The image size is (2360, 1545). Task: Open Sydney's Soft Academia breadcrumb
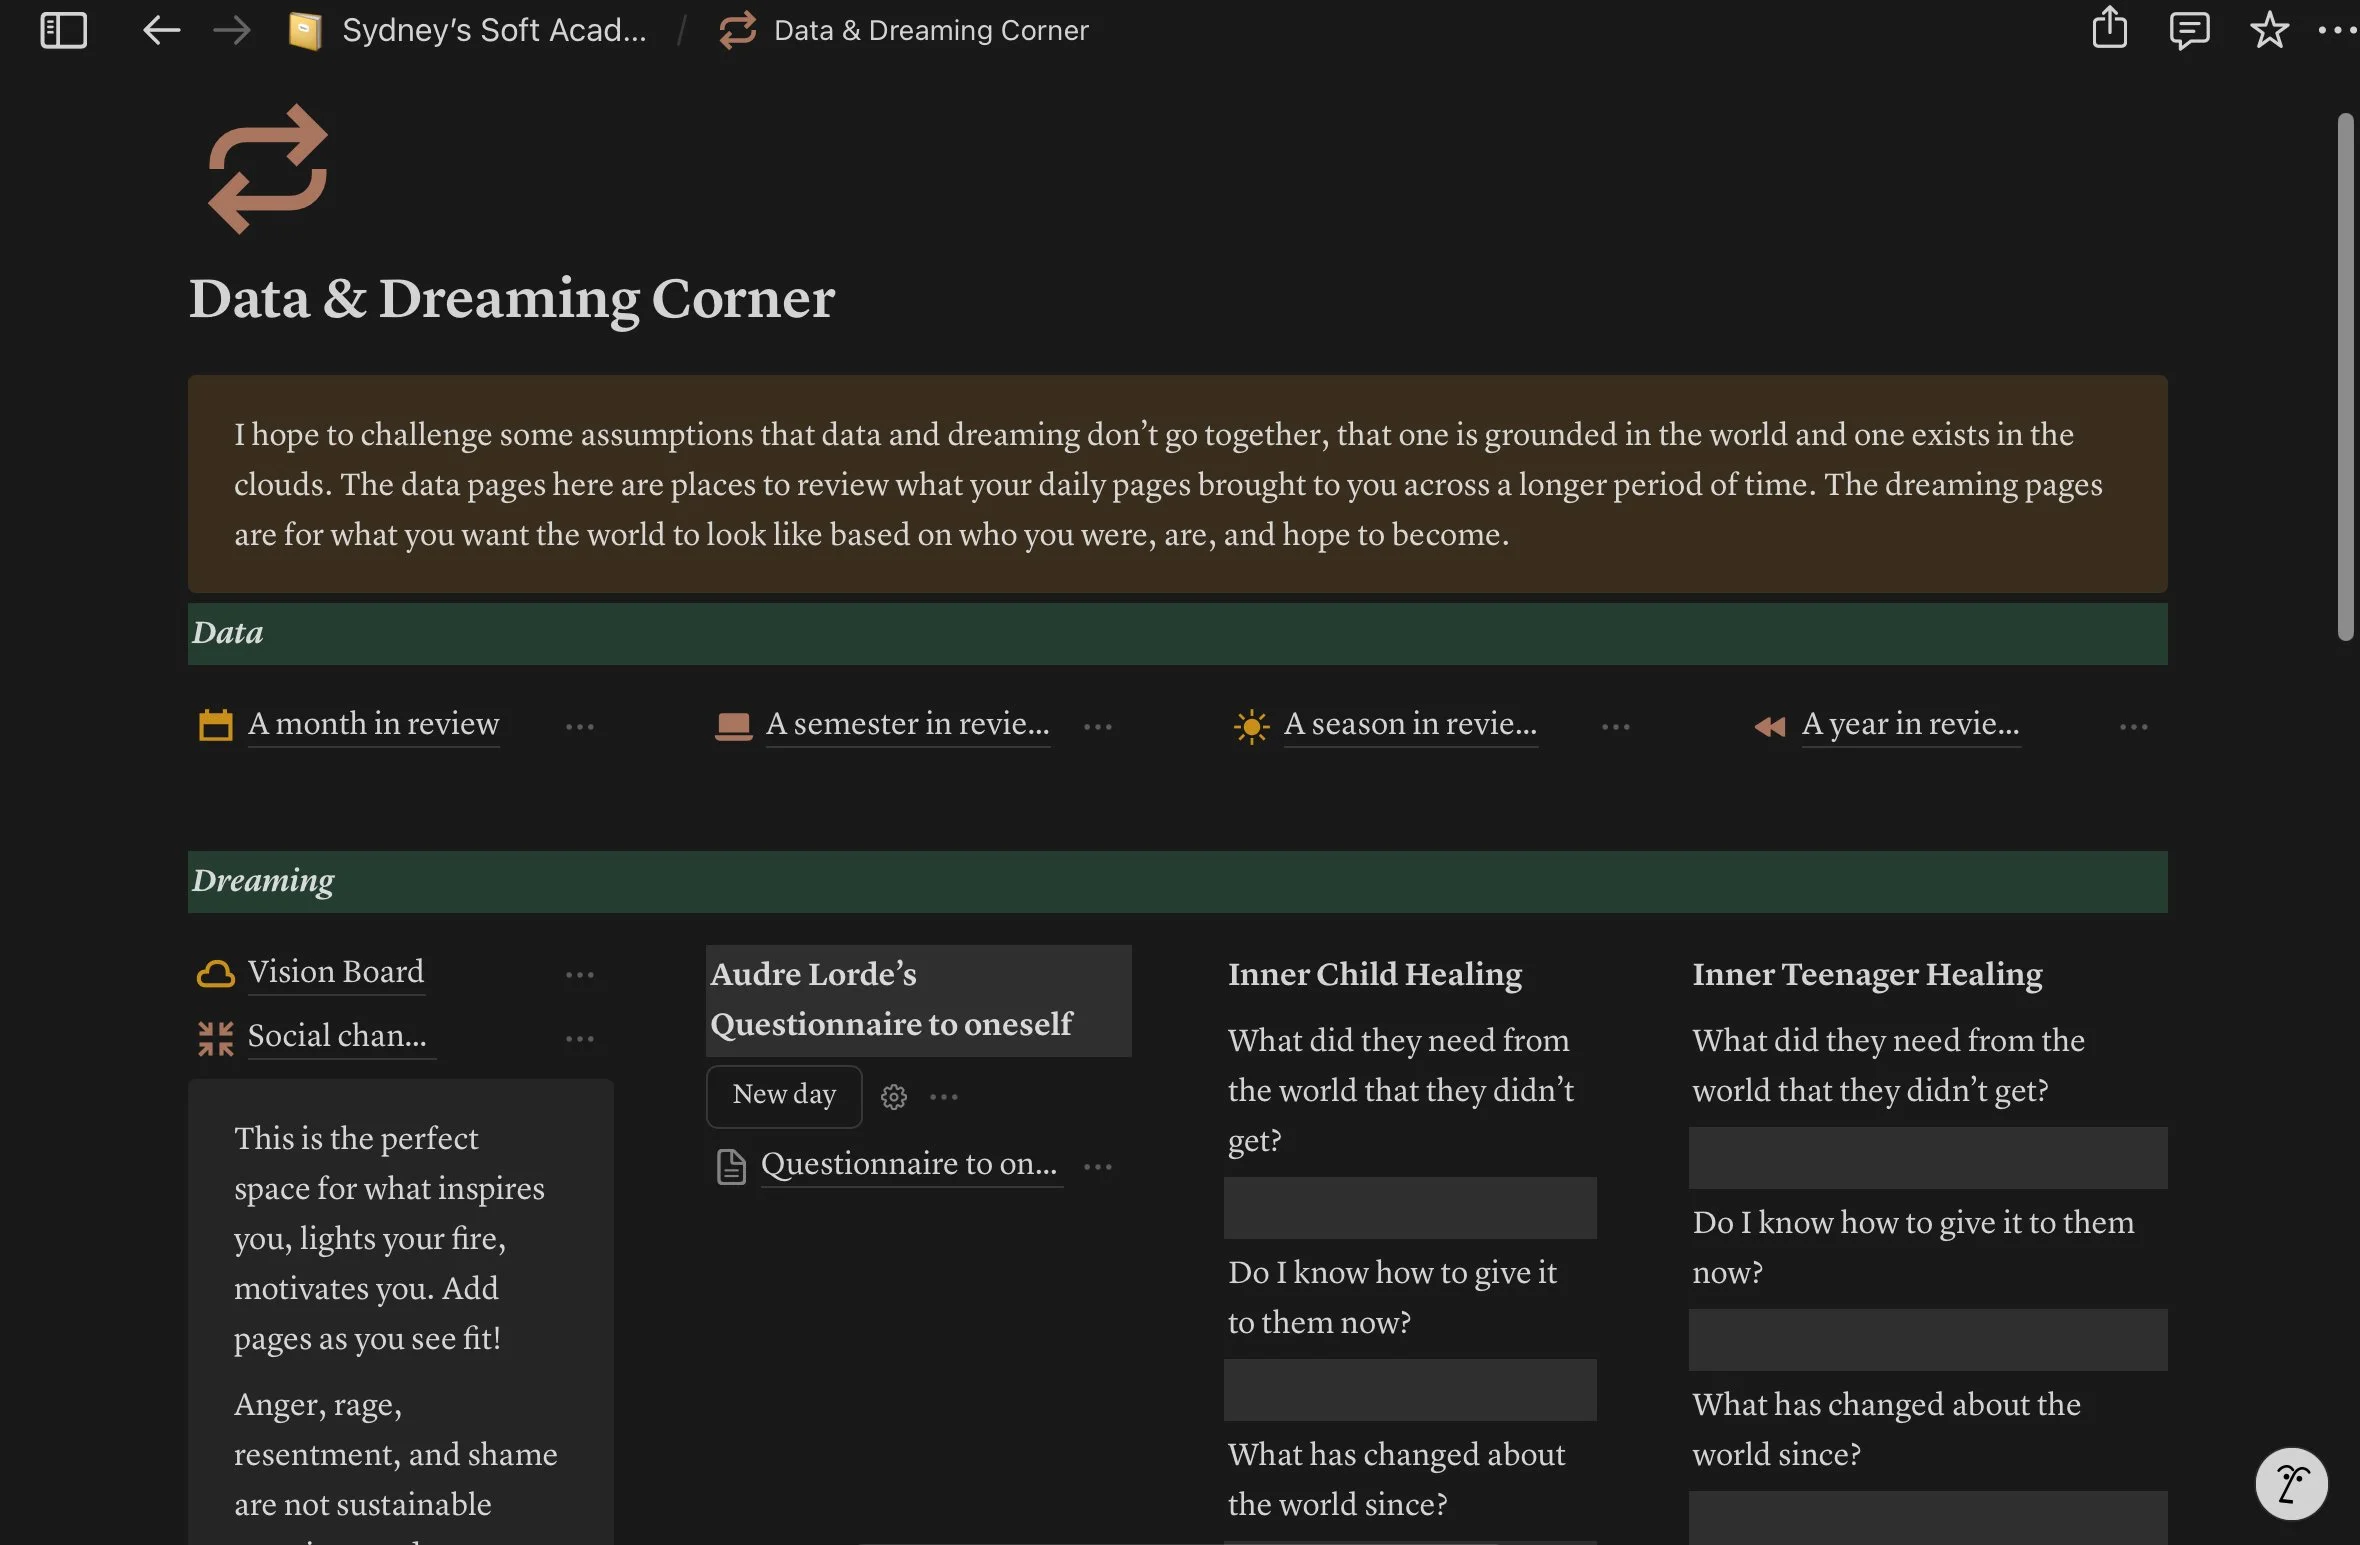[x=493, y=30]
